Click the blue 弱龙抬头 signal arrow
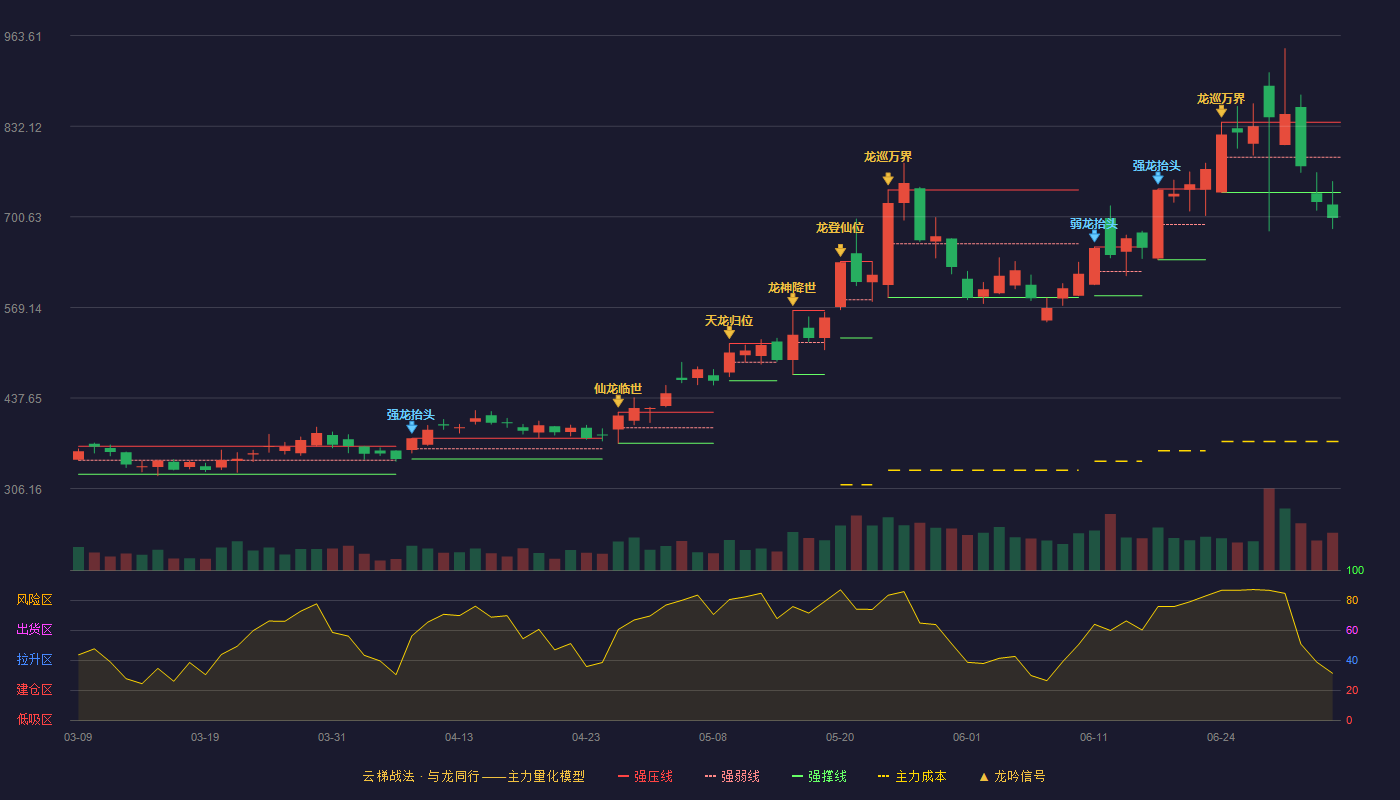The height and width of the screenshot is (800, 1400). pyautogui.click(x=1094, y=236)
